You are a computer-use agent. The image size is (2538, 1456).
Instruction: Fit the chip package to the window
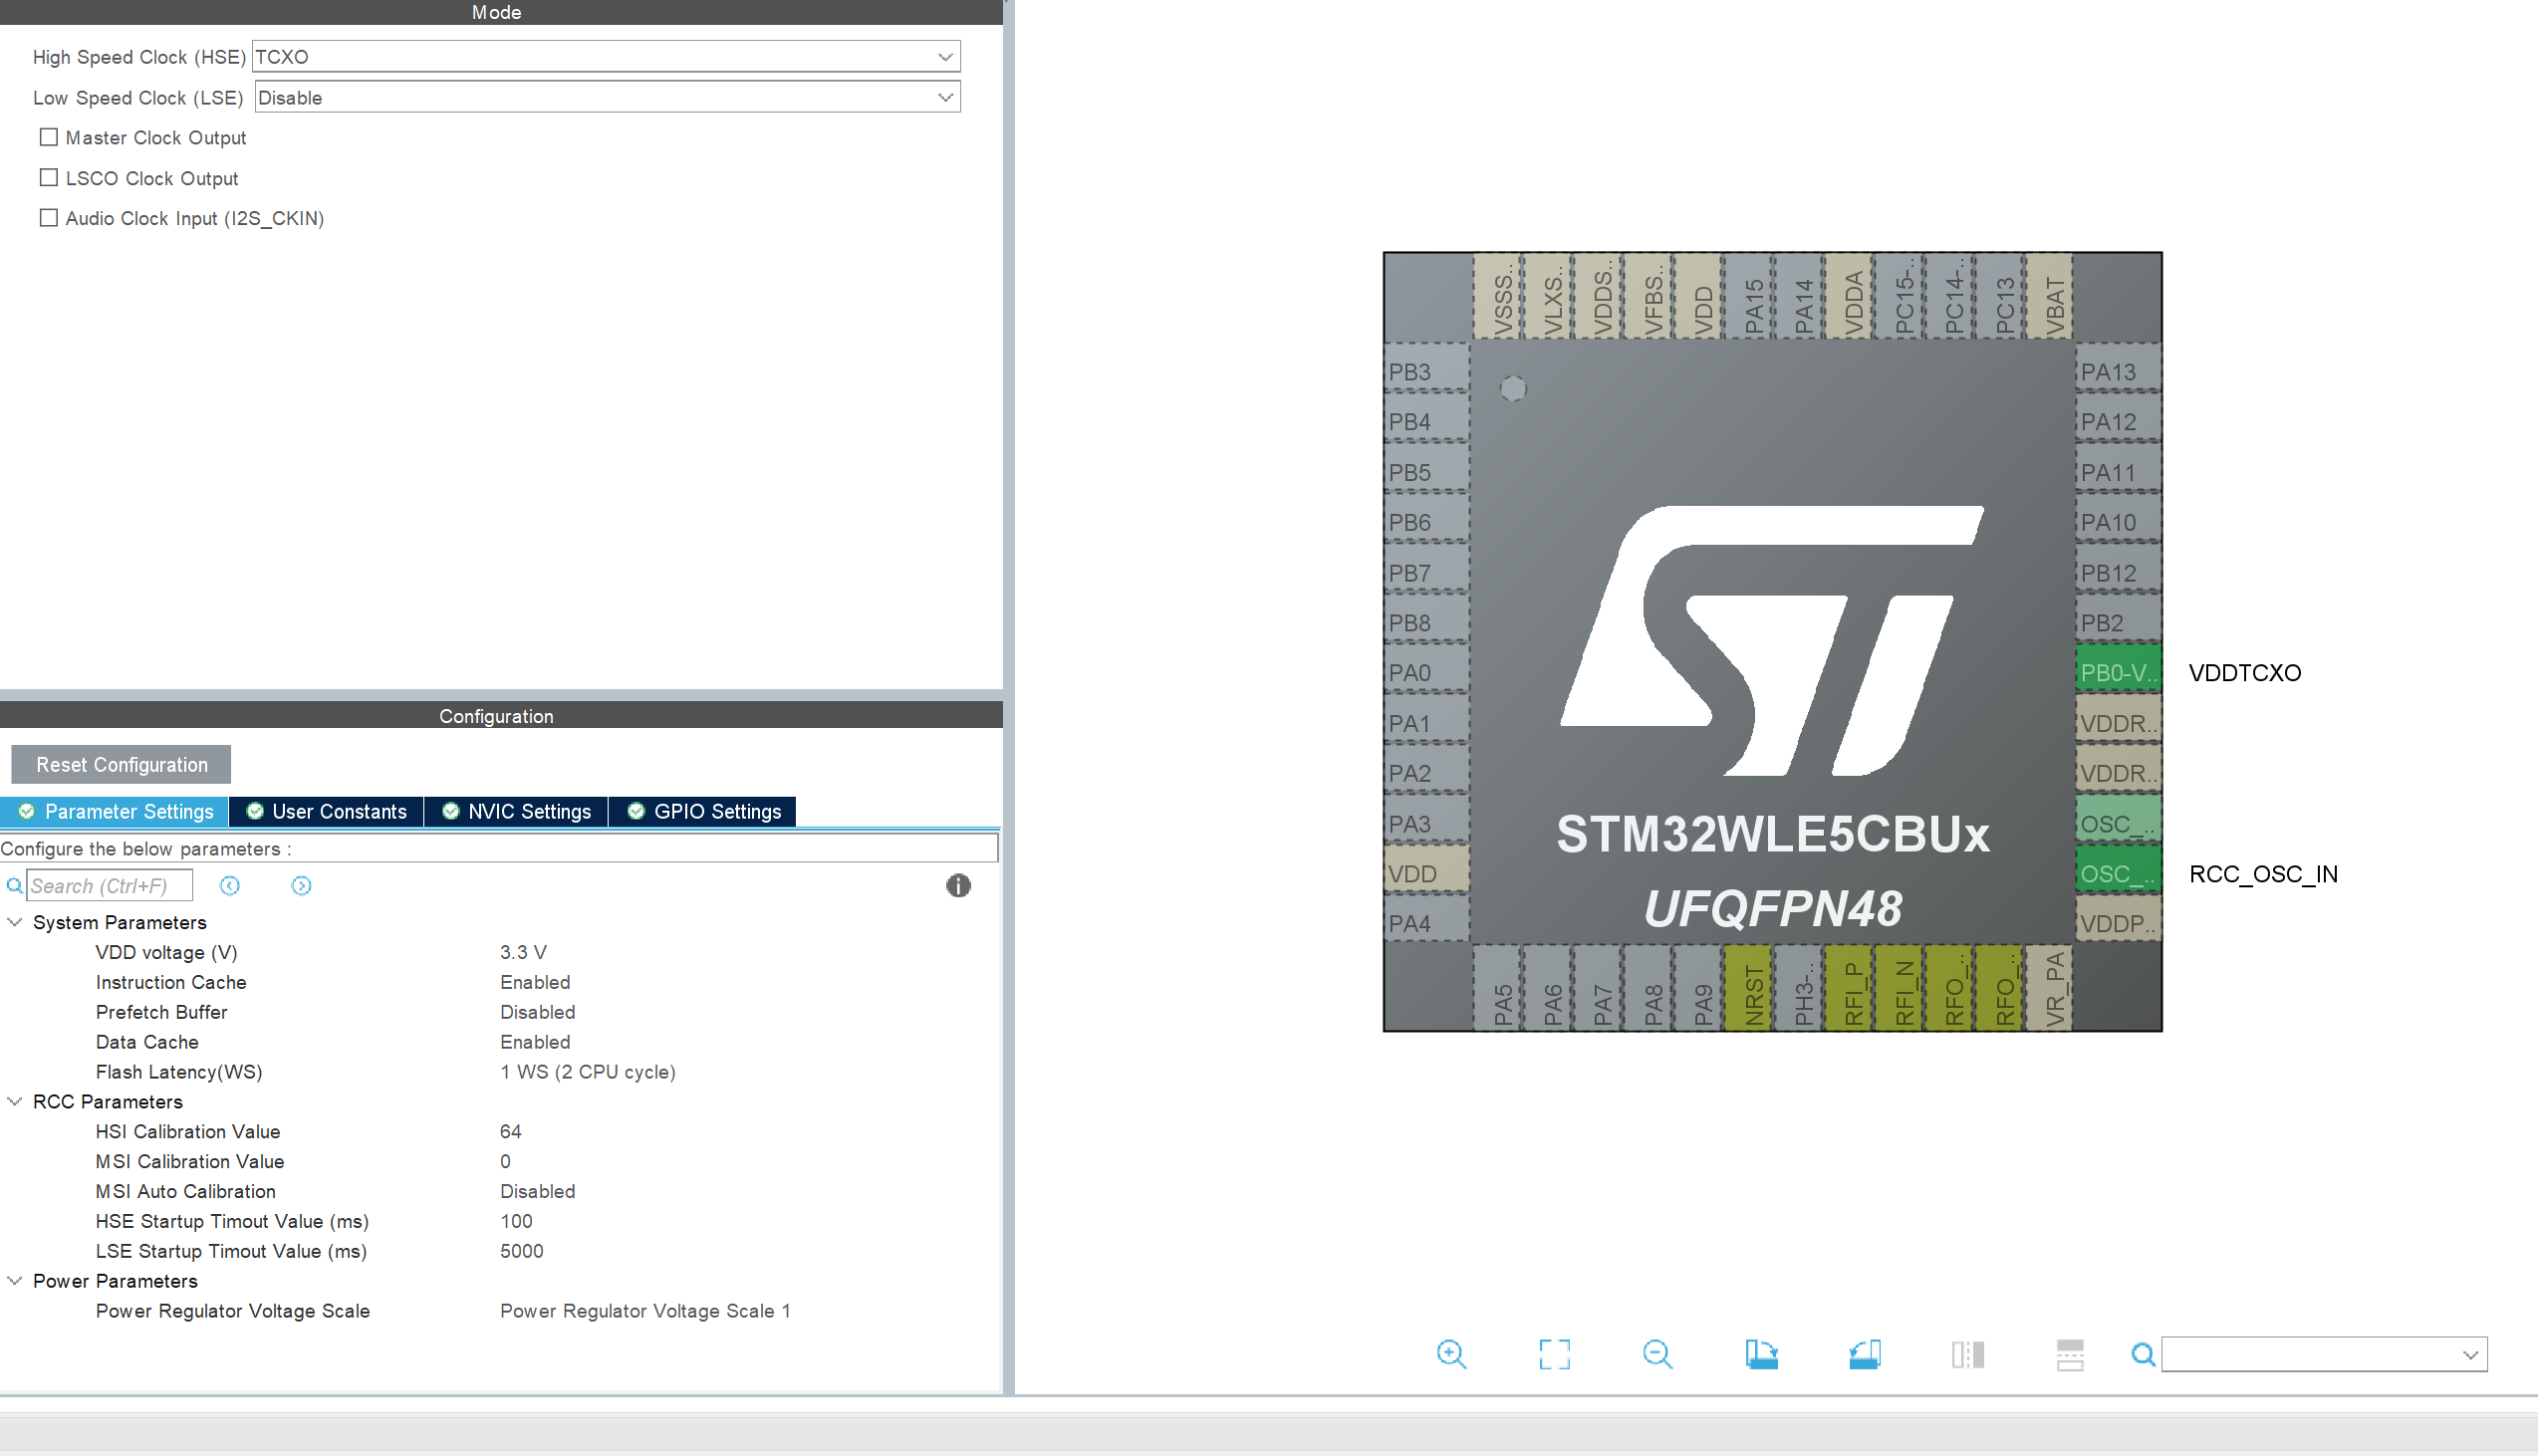pyautogui.click(x=1555, y=1354)
